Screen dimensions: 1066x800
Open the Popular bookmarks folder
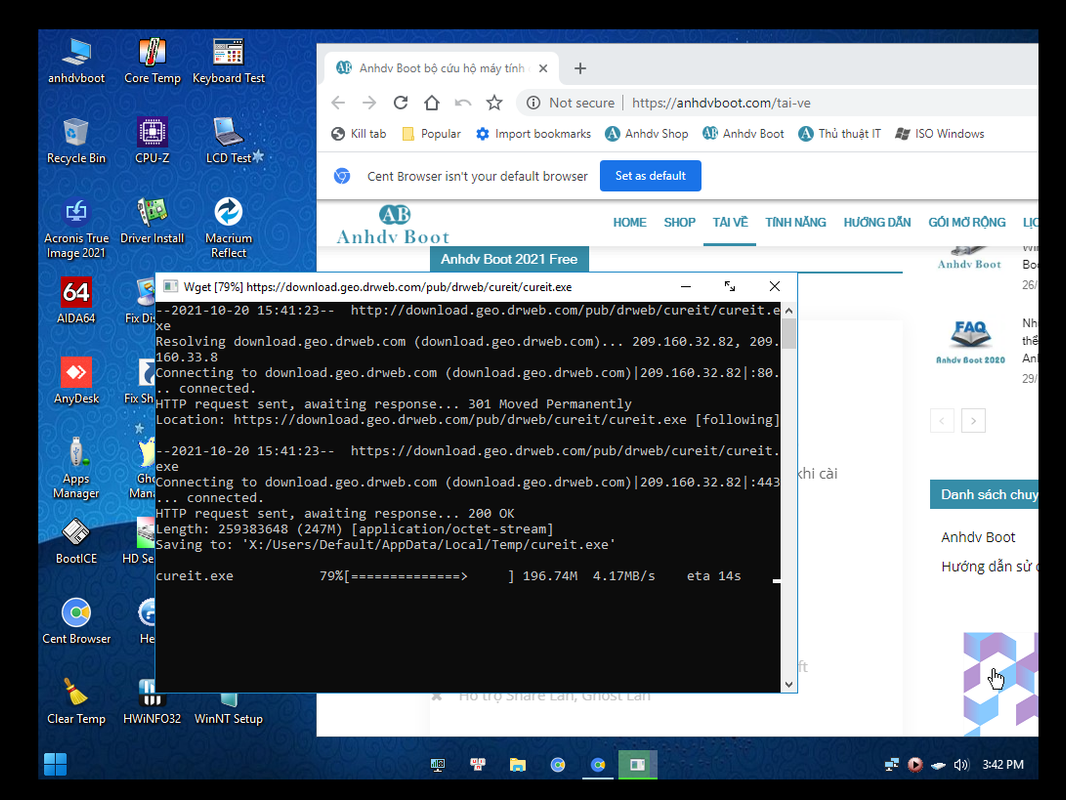click(x=432, y=134)
